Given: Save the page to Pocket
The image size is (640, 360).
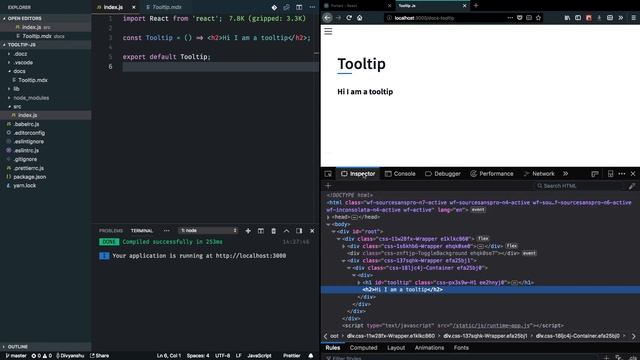Looking at the screenshot, I should 520,18.
